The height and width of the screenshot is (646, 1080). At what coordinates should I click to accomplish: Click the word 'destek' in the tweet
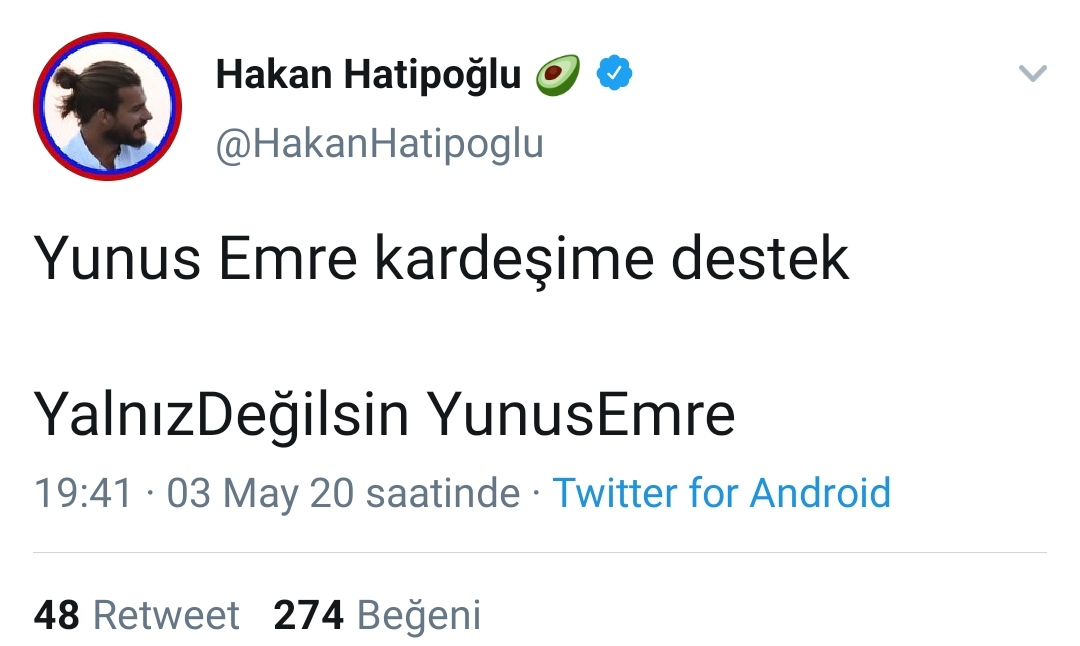tap(760, 260)
